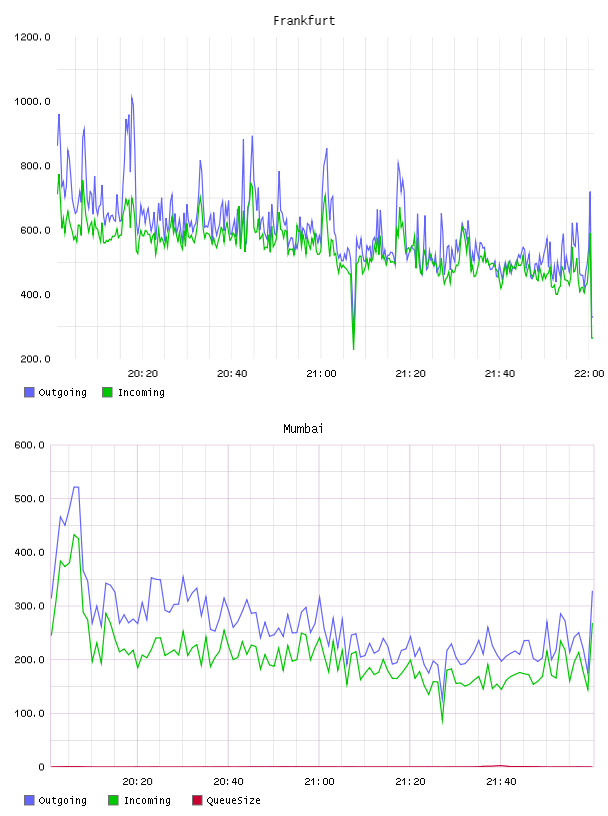Click the 300.0 y-axis label in Mumbai chart
The image size is (608, 816).
[30, 606]
